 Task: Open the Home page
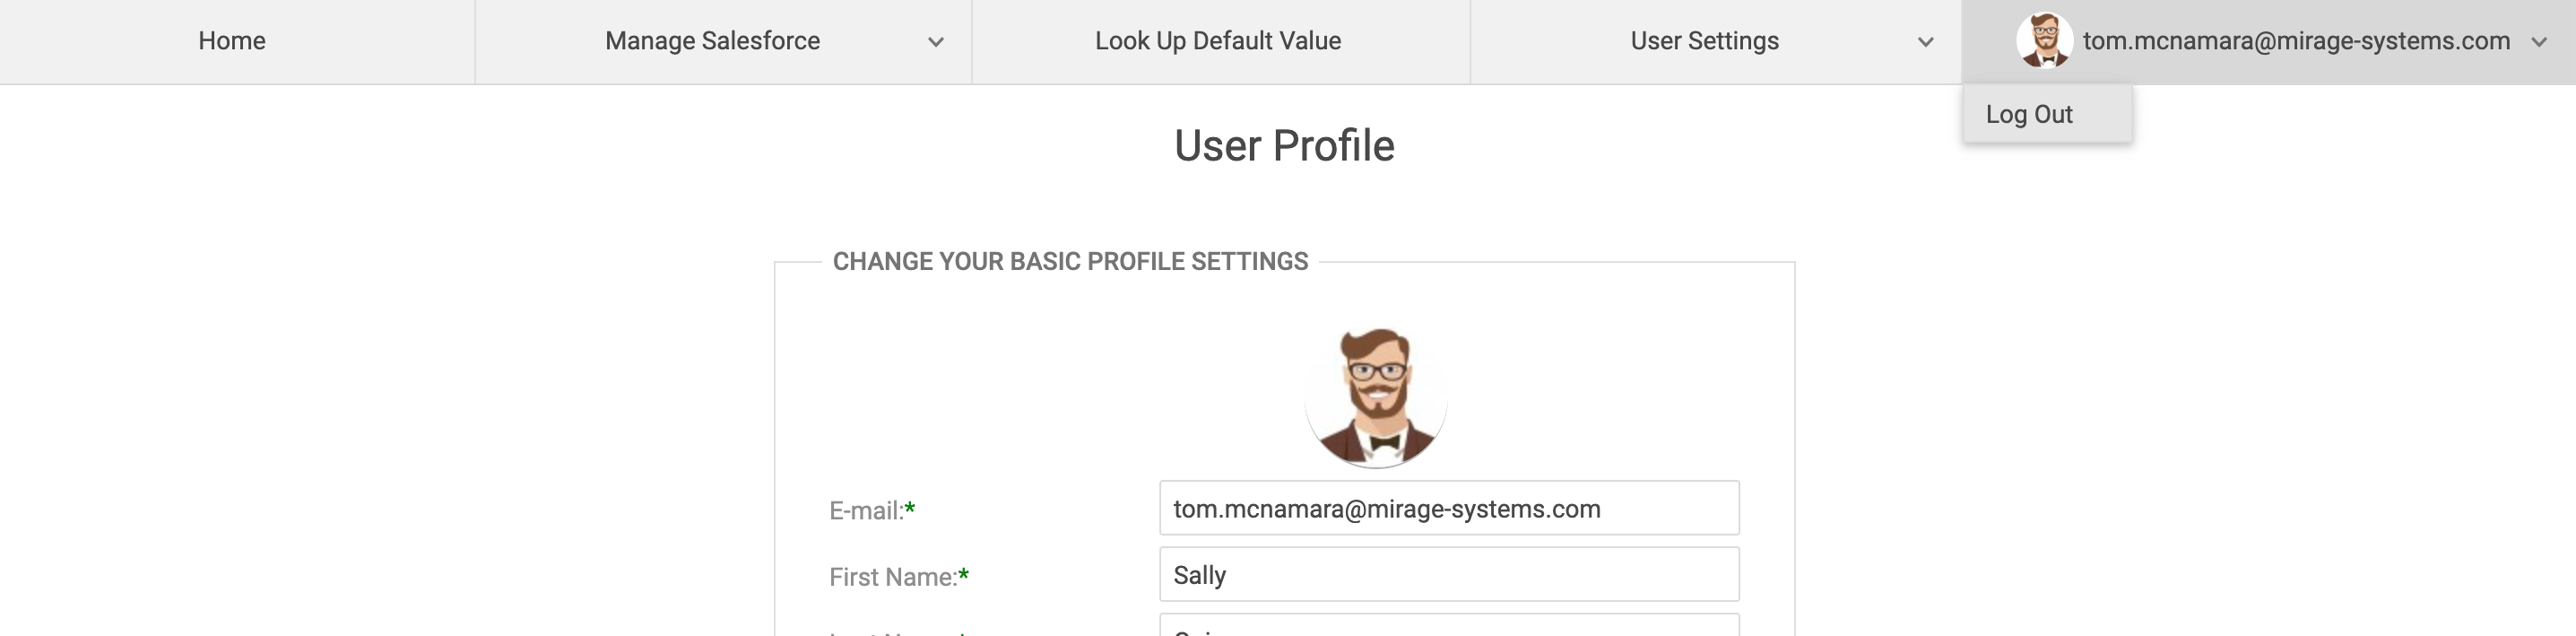coord(232,41)
